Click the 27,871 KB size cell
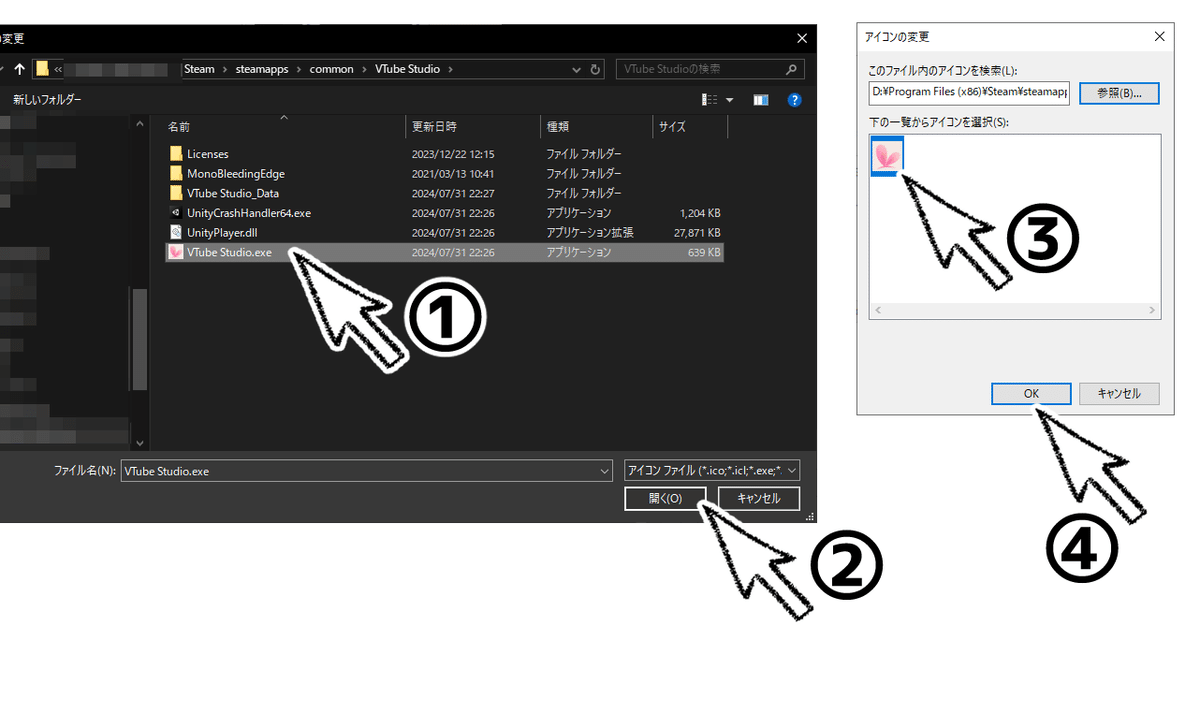 (698, 232)
